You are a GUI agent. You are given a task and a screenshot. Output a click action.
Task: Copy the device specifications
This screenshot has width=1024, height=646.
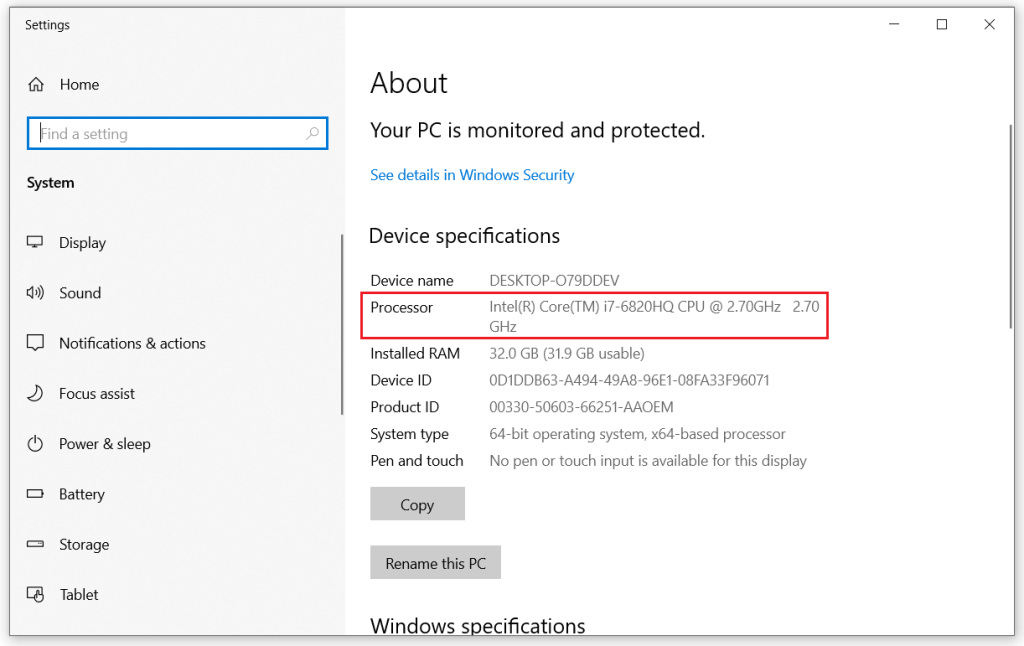click(x=417, y=503)
